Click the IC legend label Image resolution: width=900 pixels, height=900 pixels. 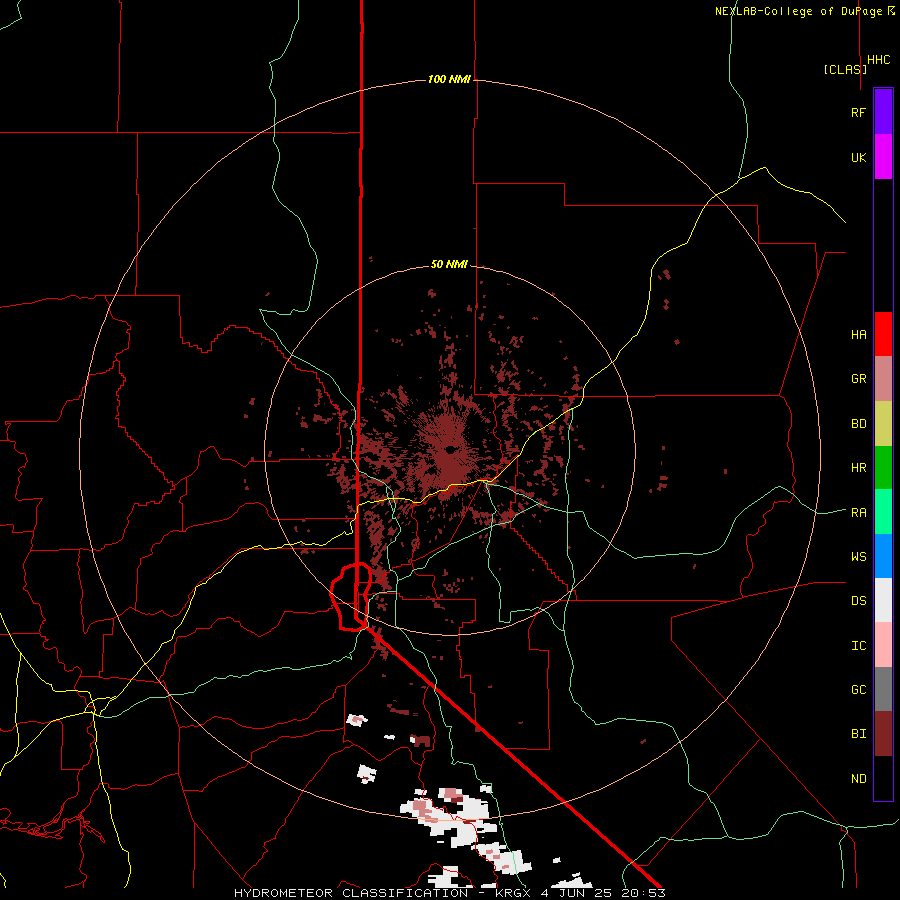click(x=858, y=646)
